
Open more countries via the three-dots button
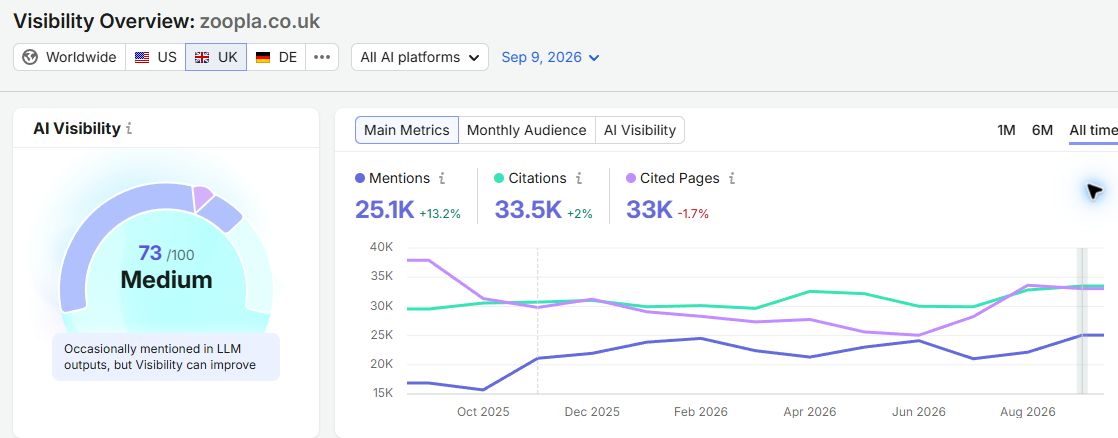tap(322, 57)
